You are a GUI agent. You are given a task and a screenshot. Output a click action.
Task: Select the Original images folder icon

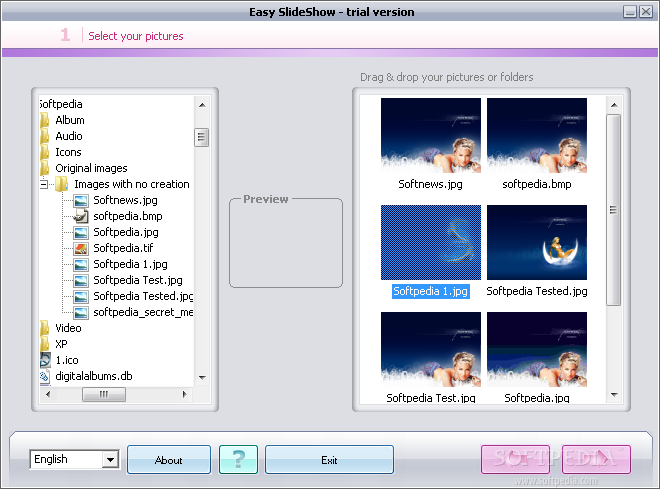point(45,168)
